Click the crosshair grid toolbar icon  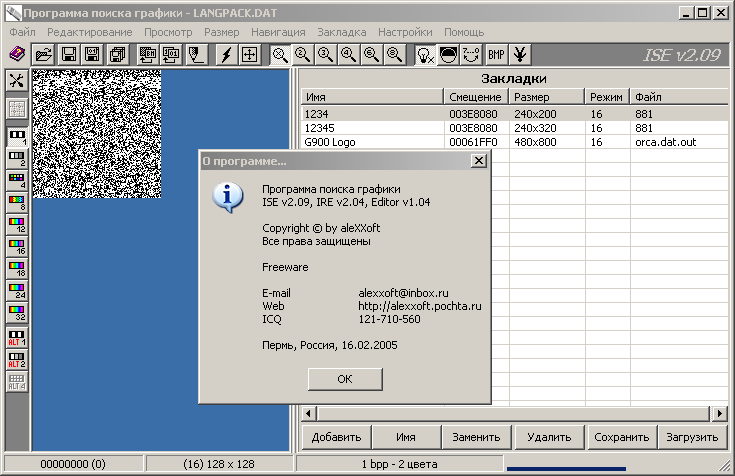click(249, 54)
